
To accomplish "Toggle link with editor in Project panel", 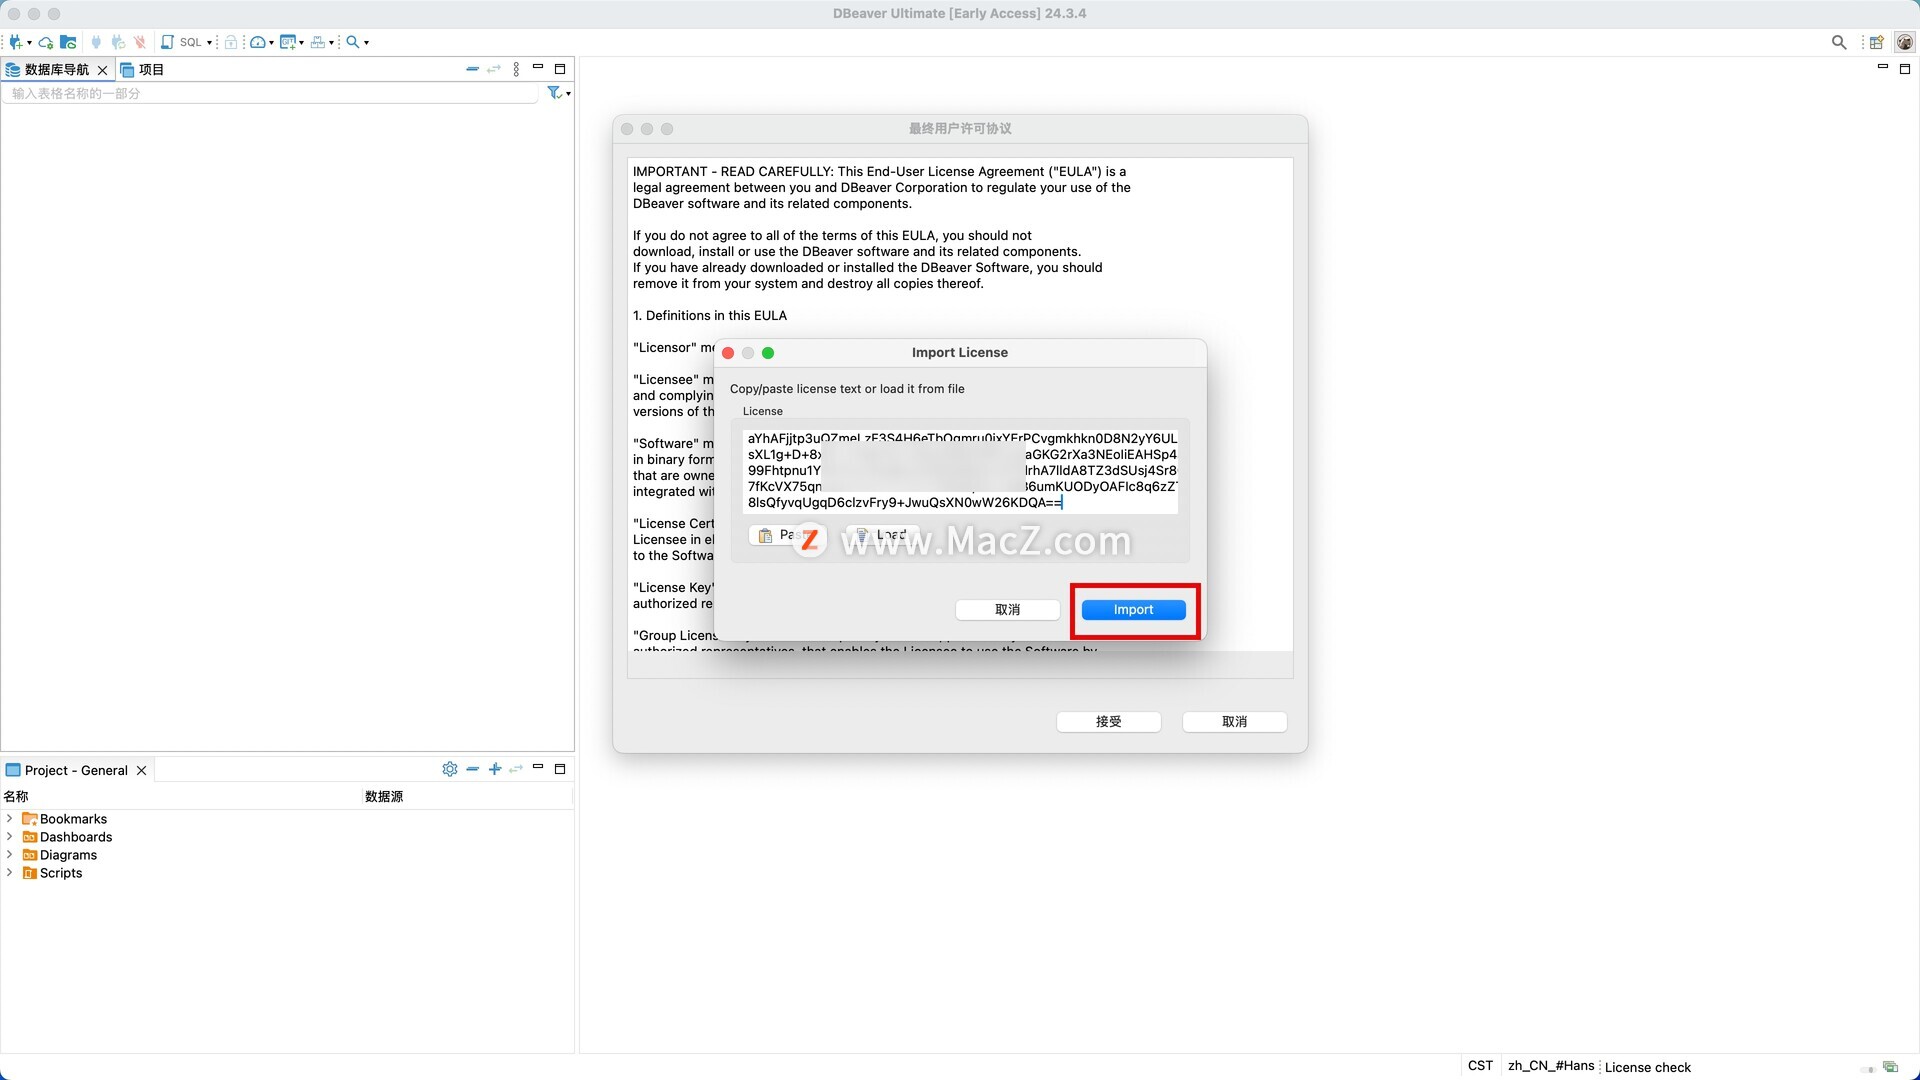I will (x=516, y=769).
